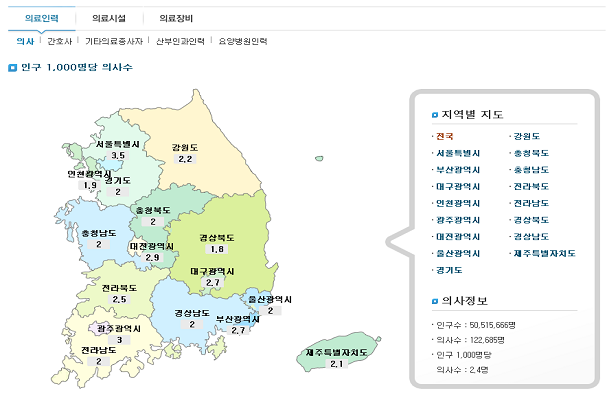
Task: Click 인천광역시 link in region list
Action: (458, 203)
